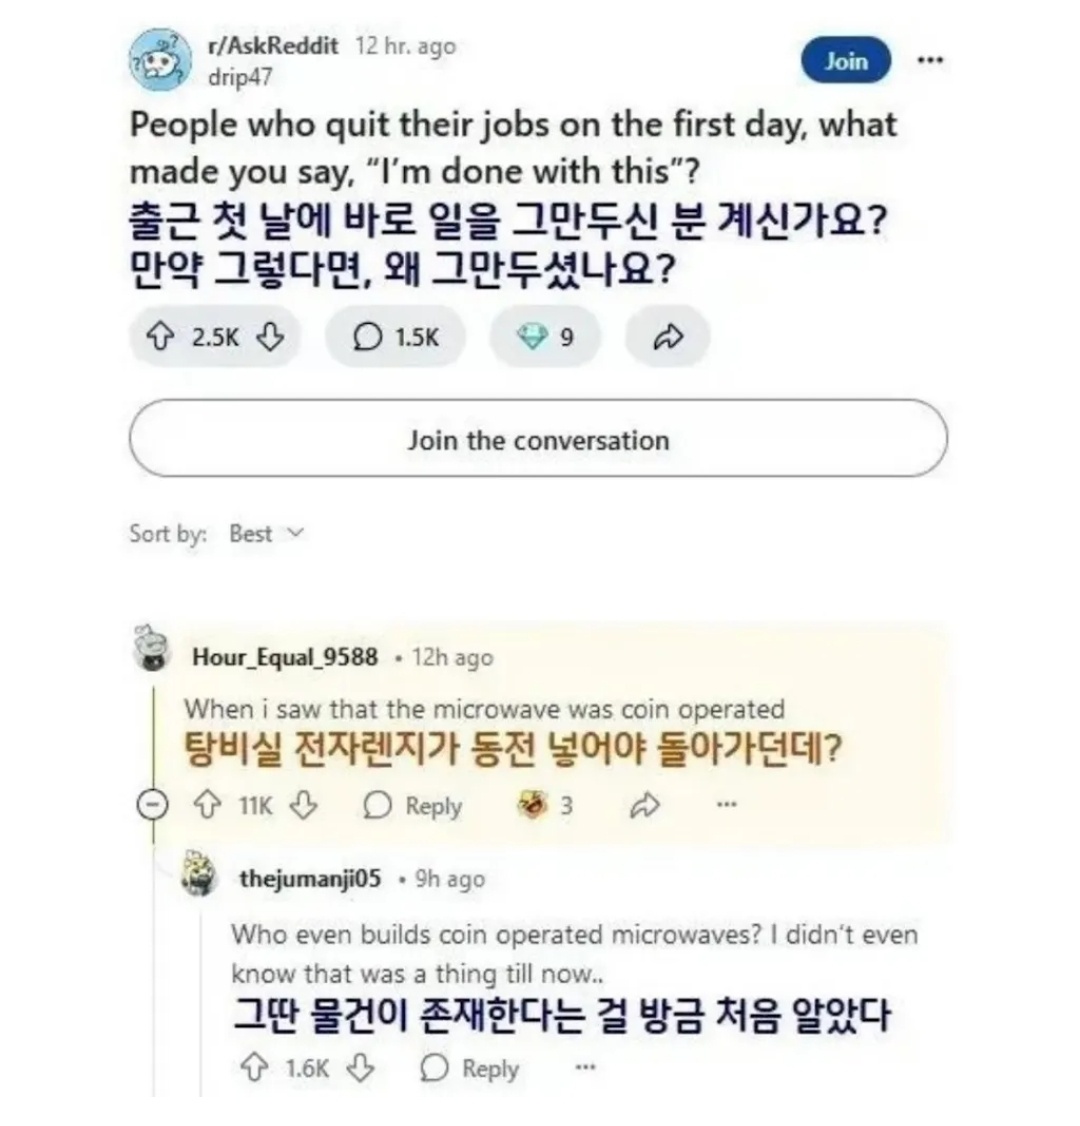Share the post using arrow icon
Image resolution: width=1080 pixels, height=1126 pixels.
(x=666, y=337)
